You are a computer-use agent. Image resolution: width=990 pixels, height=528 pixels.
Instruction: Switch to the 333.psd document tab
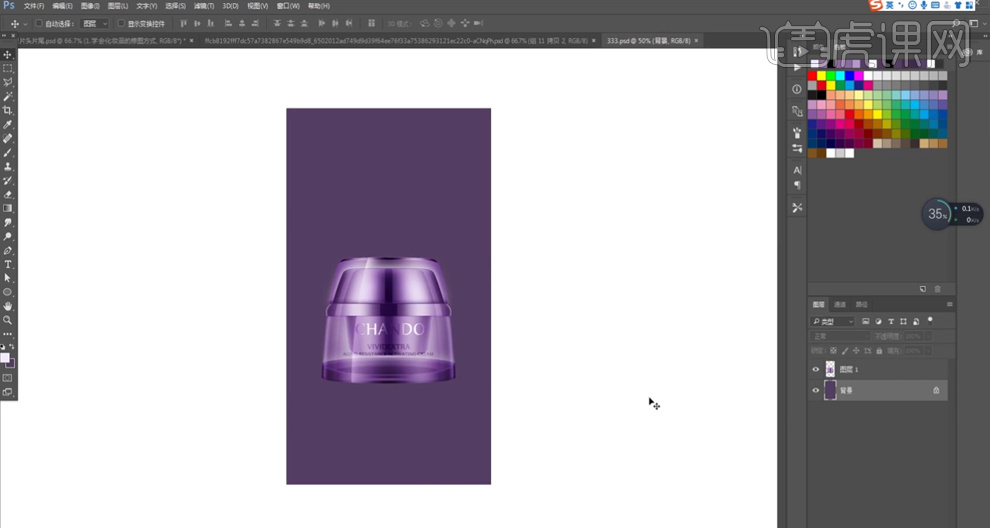650,41
